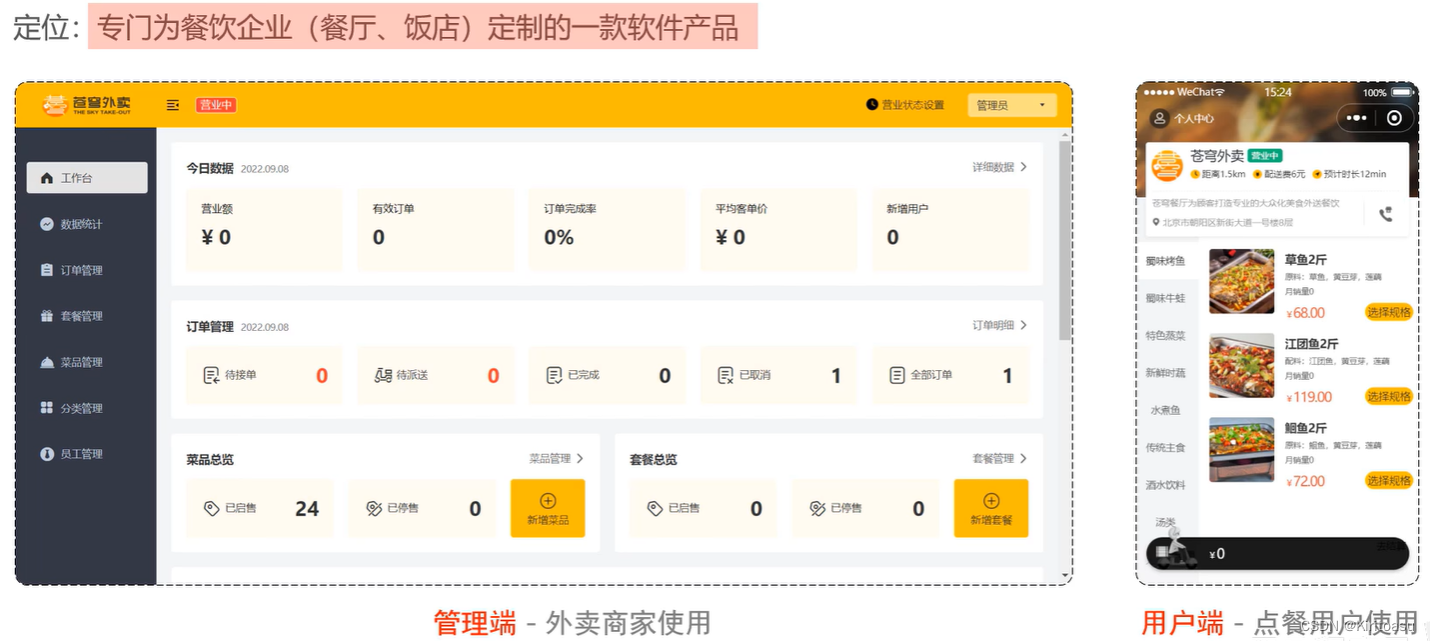The height and width of the screenshot is (641, 1430).
Task: Click the 待派送 delivery scooter icon
Action: [383, 376]
